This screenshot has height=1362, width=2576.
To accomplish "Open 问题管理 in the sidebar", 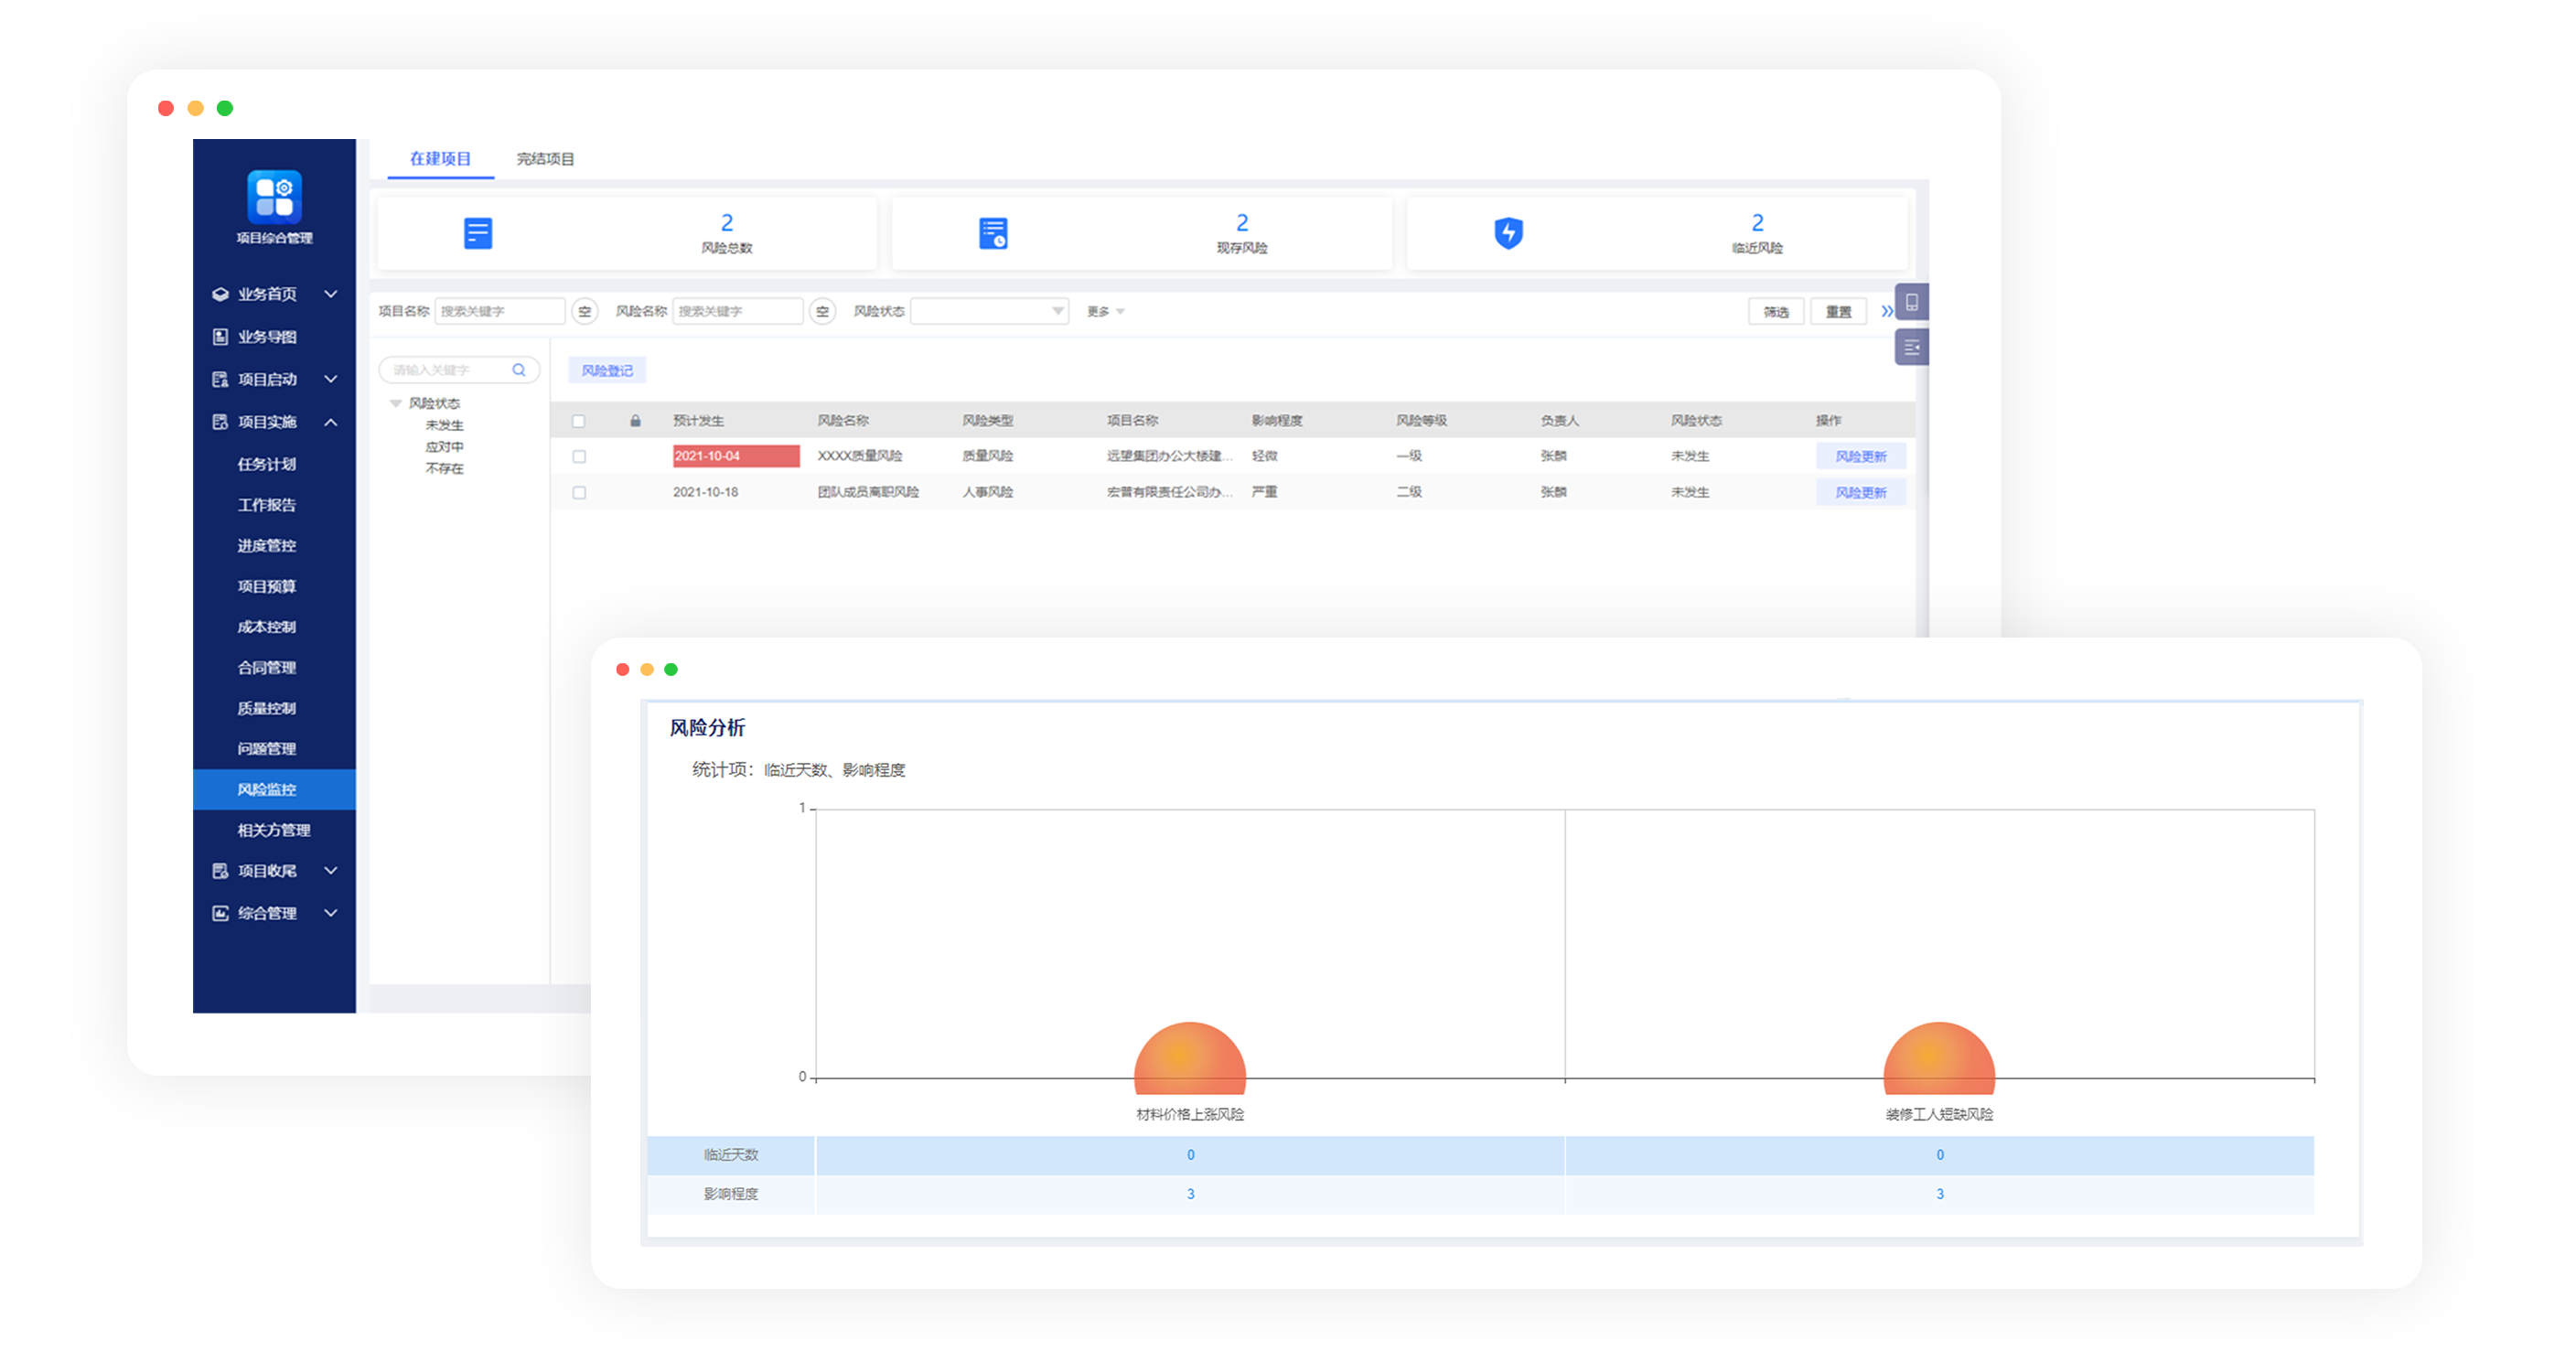I will pyautogui.click(x=266, y=749).
